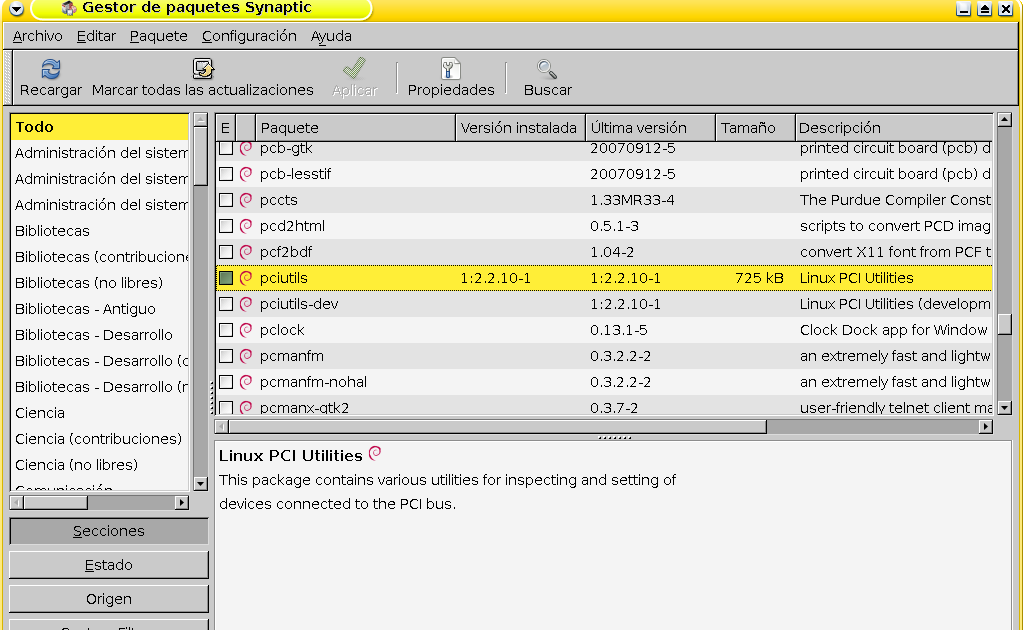Click package list horizontal scroll left arrow
The width and height of the screenshot is (1023, 630).
pyautogui.click(x=222, y=427)
